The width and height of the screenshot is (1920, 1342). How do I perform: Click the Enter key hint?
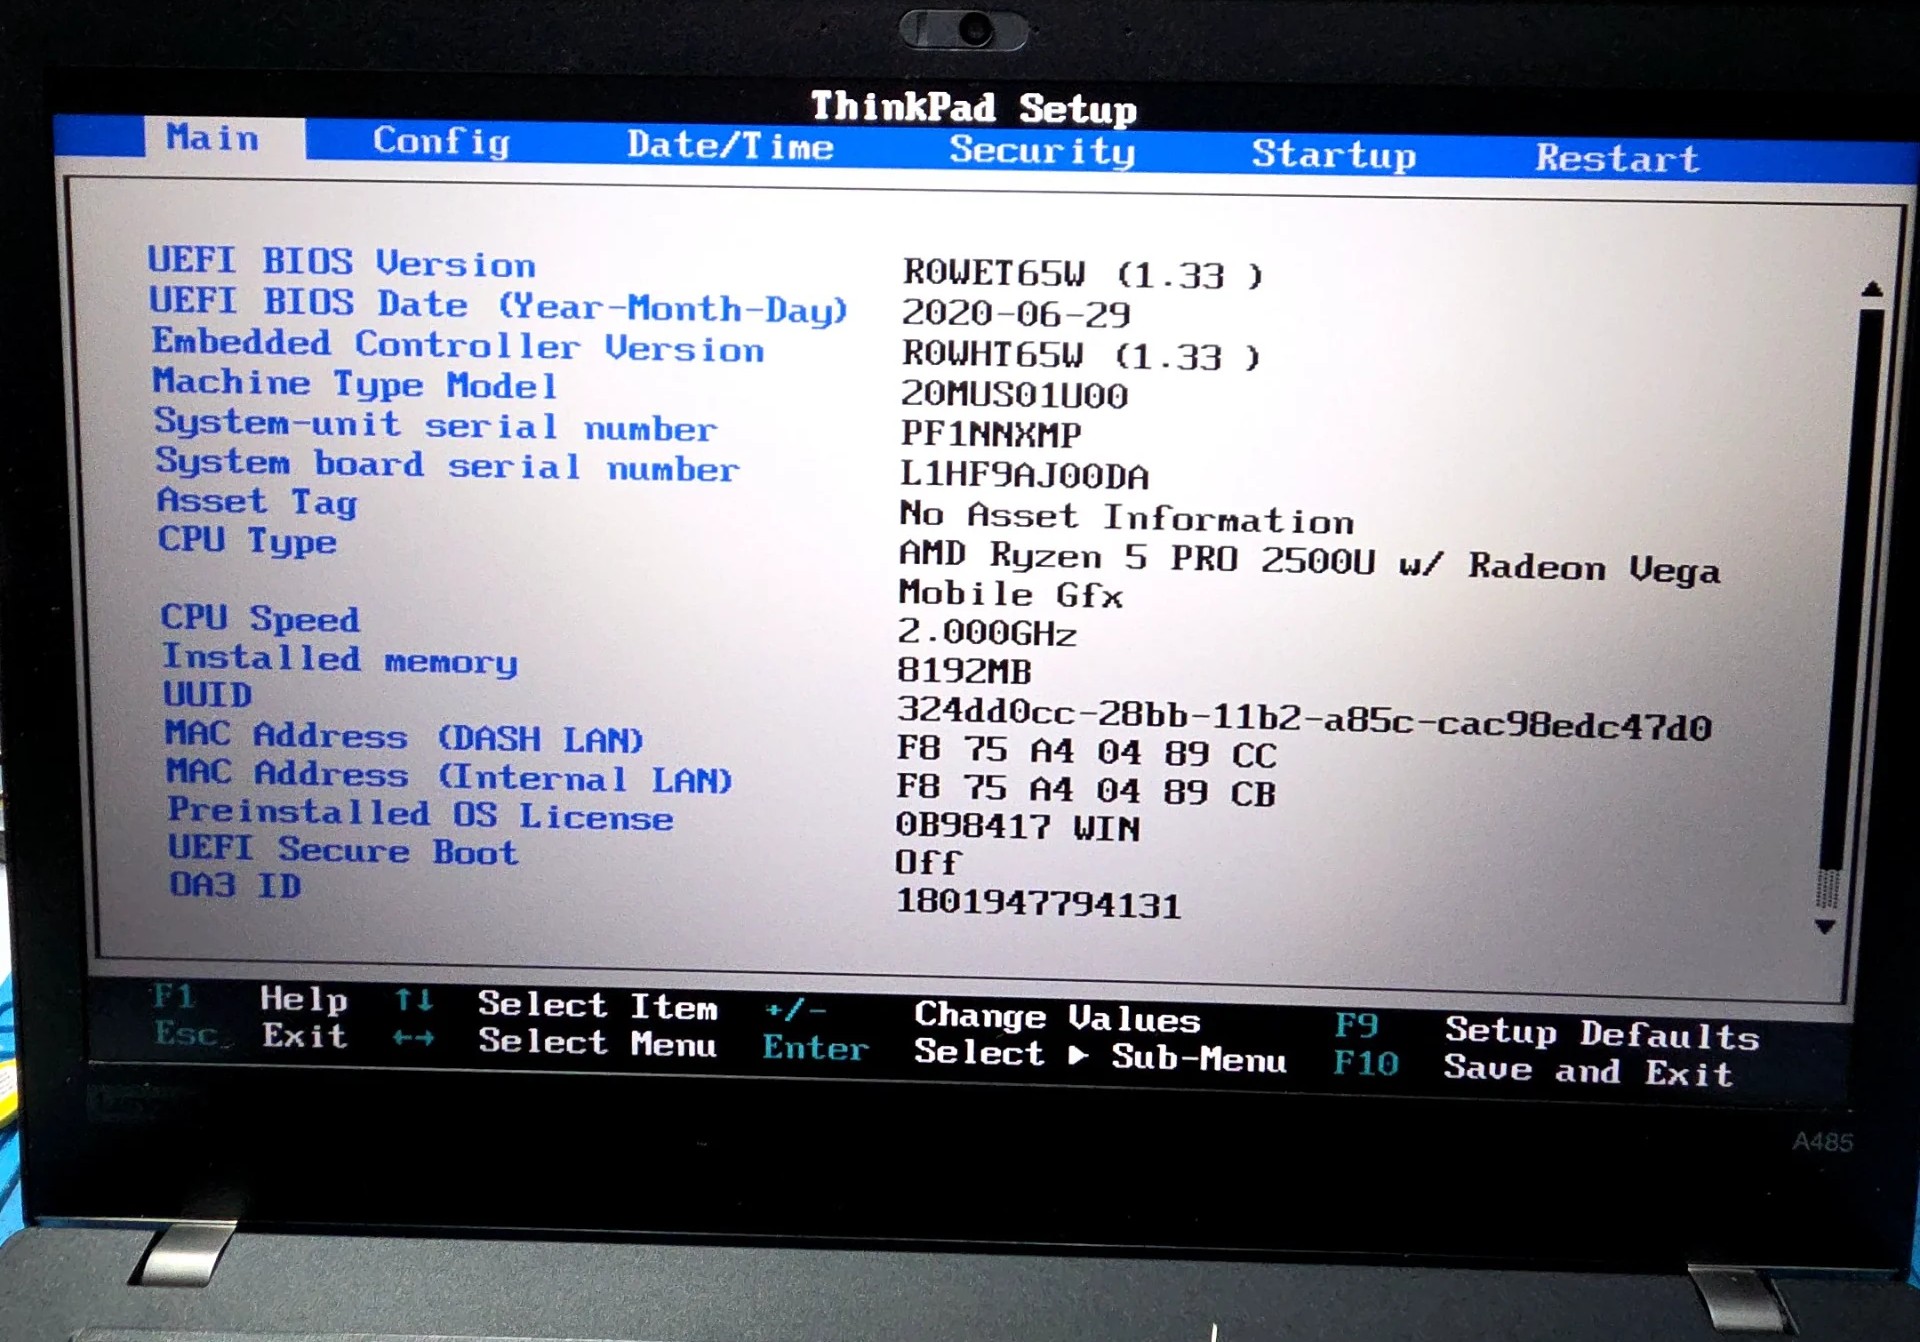click(816, 1047)
